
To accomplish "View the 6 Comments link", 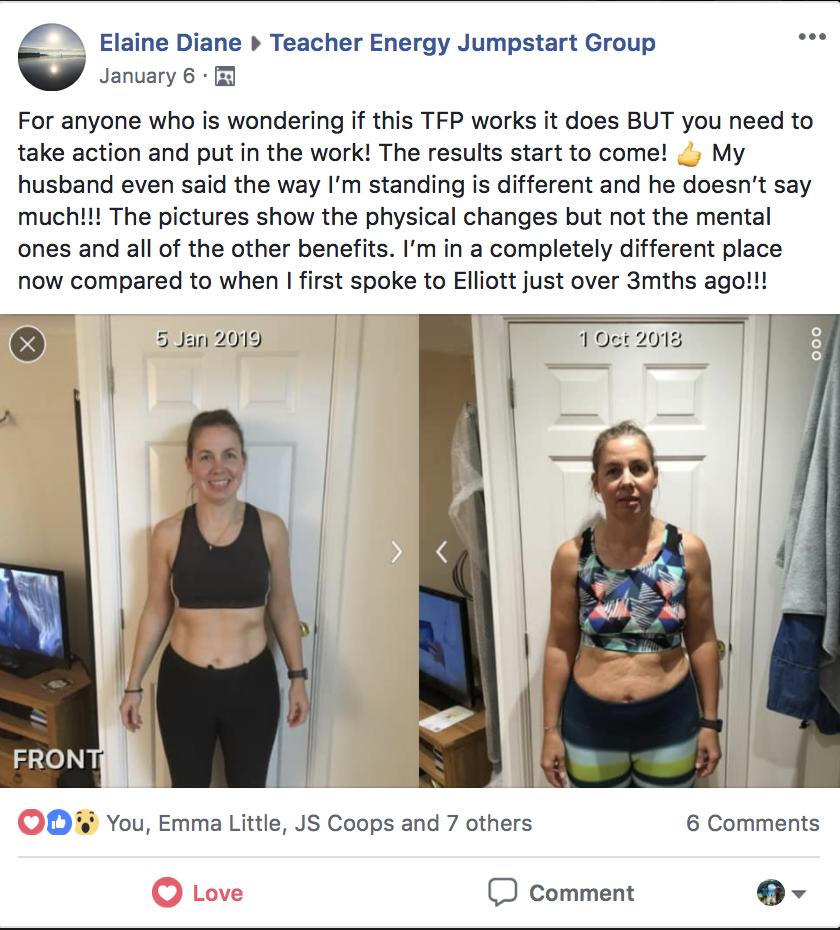I will tap(753, 823).
